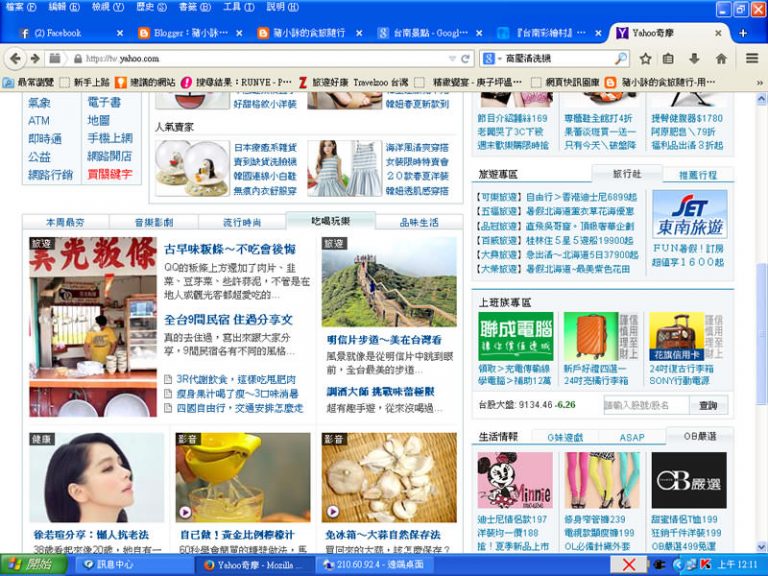The height and width of the screenshot is (576, 768).
Task: Open a new tab with the plus button
Action: (x=742, y=33)
